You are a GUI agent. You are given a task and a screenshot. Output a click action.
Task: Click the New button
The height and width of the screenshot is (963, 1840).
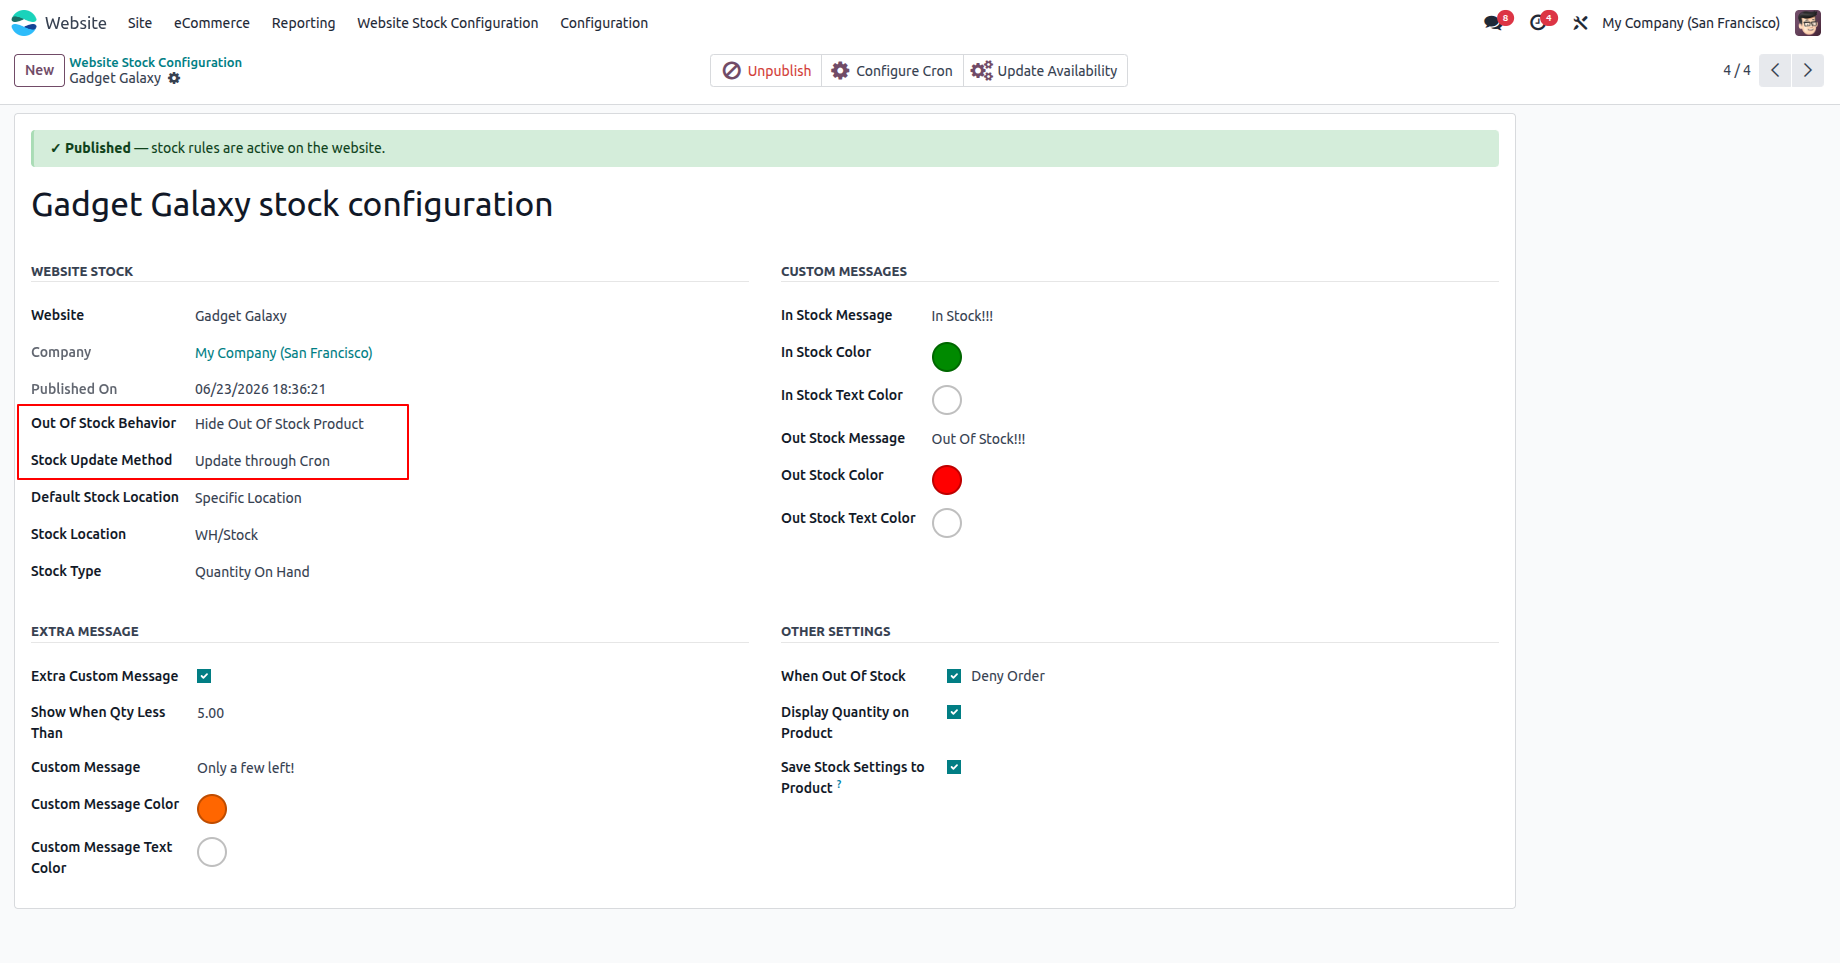[39, 70]
